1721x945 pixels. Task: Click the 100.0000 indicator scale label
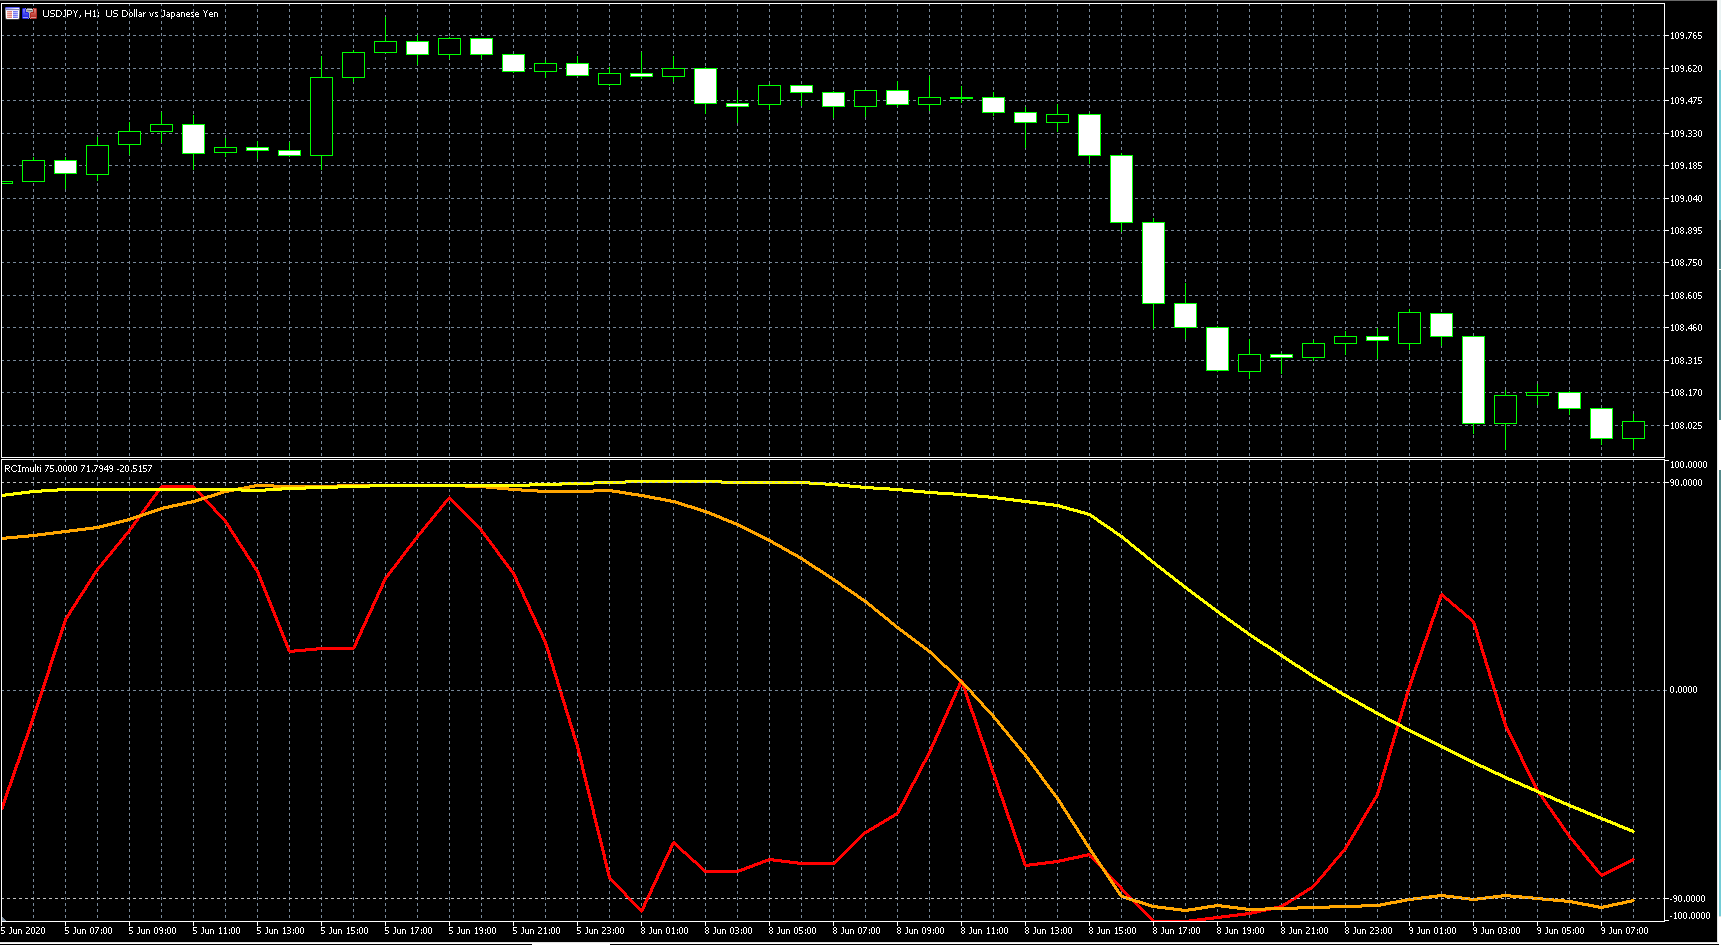1688,465
